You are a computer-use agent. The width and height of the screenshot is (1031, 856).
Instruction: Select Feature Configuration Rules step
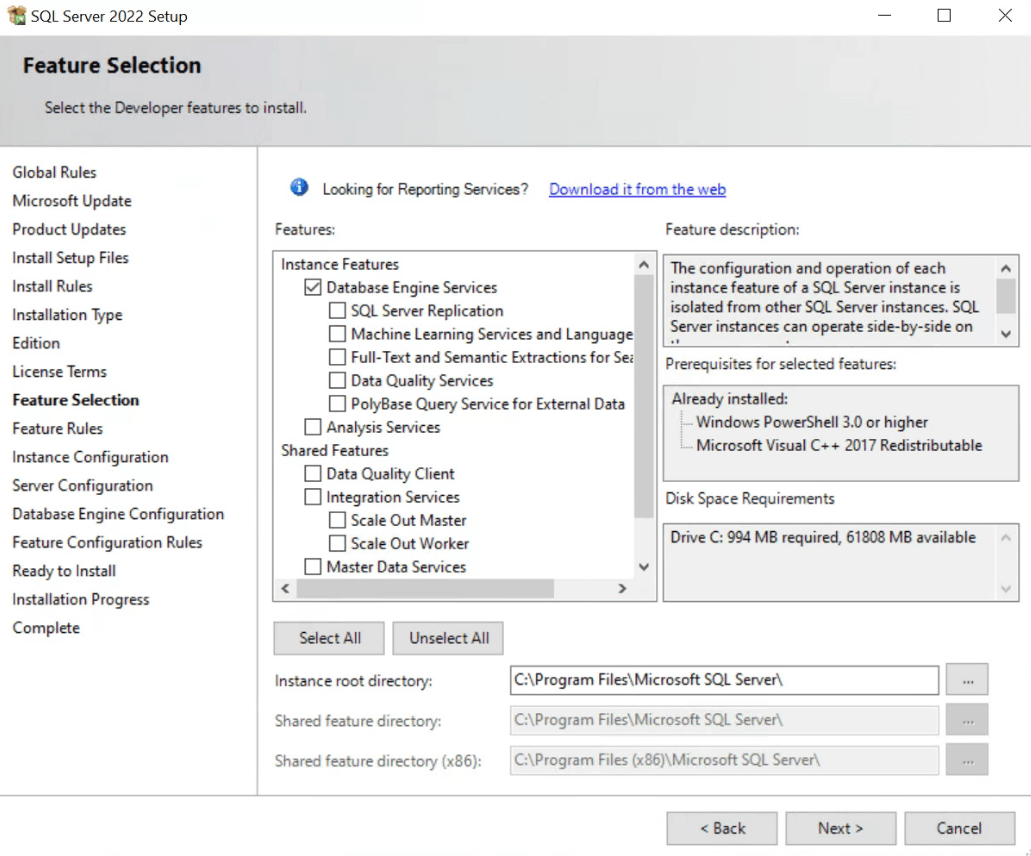point(107,542)
